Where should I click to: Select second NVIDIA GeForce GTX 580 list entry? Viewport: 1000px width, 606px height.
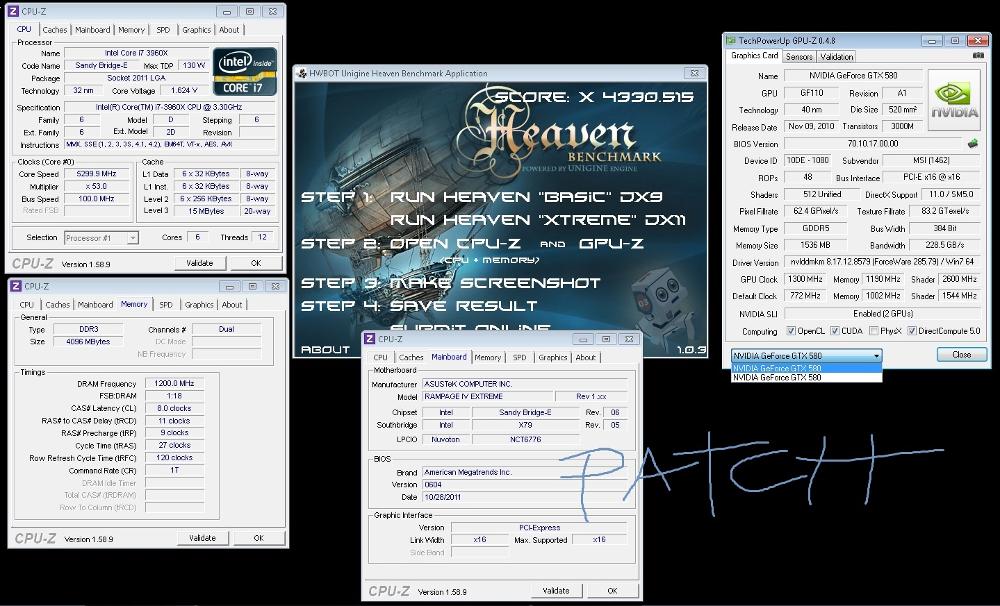coord(806,377)
